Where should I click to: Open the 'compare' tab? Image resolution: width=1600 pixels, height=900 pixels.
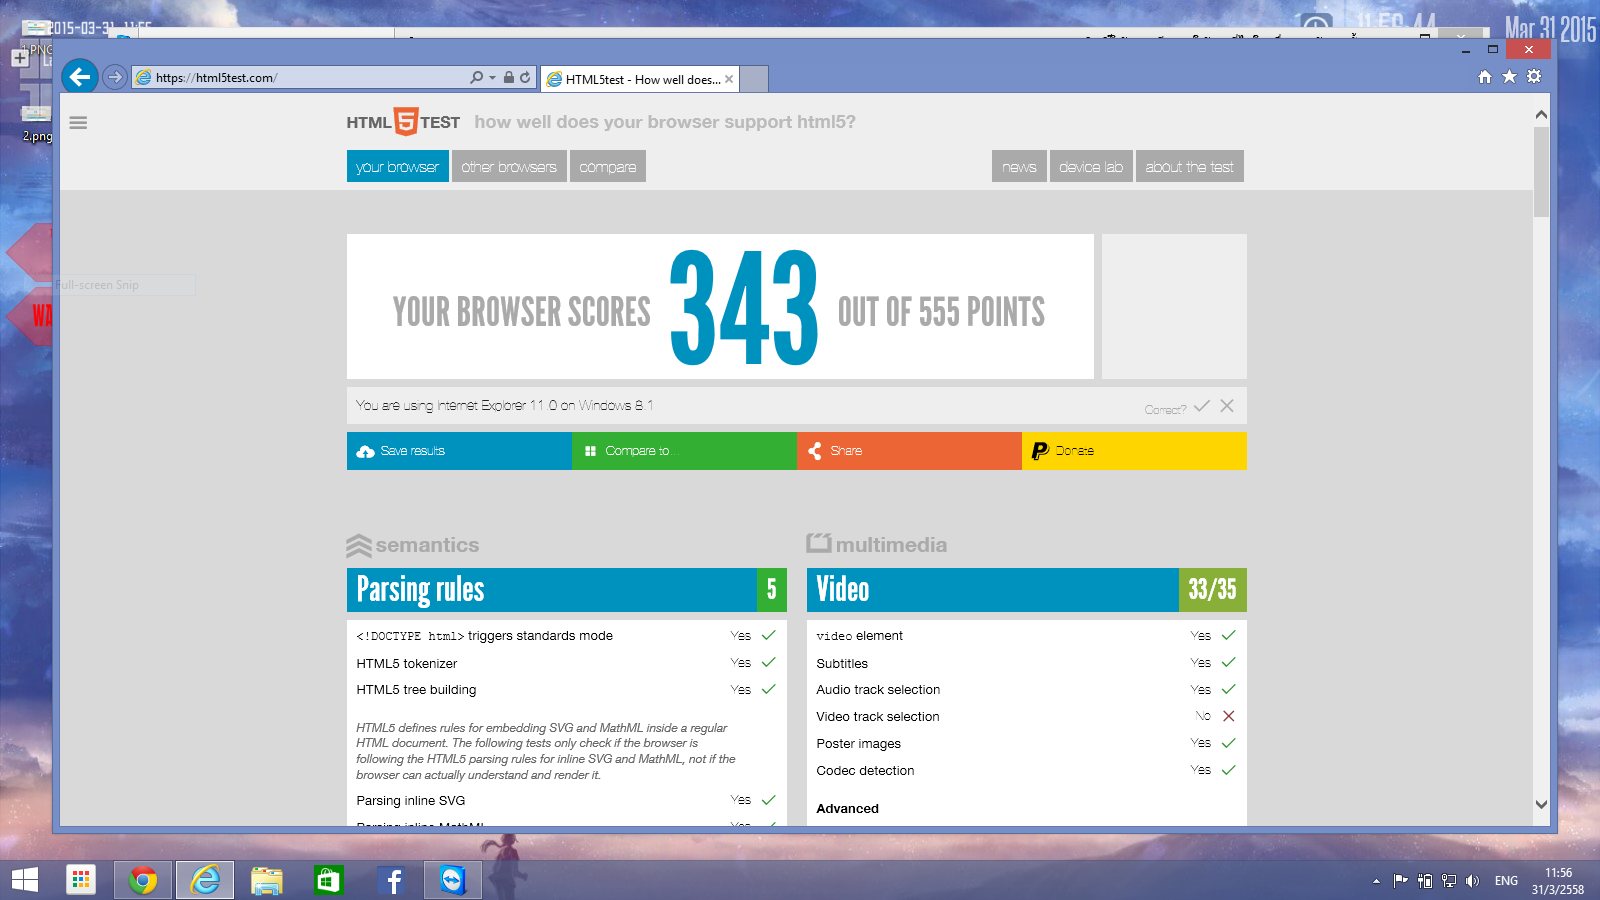pos(608,167)
